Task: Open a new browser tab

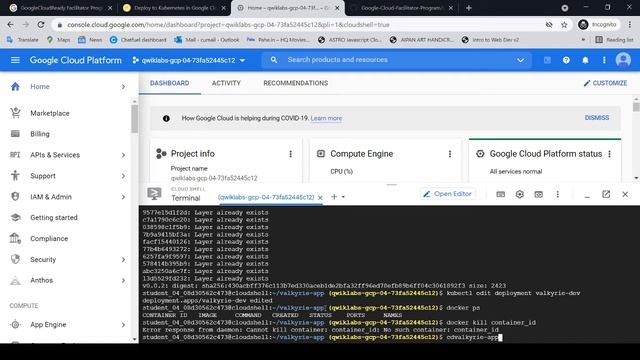Action: click(469, 8)
